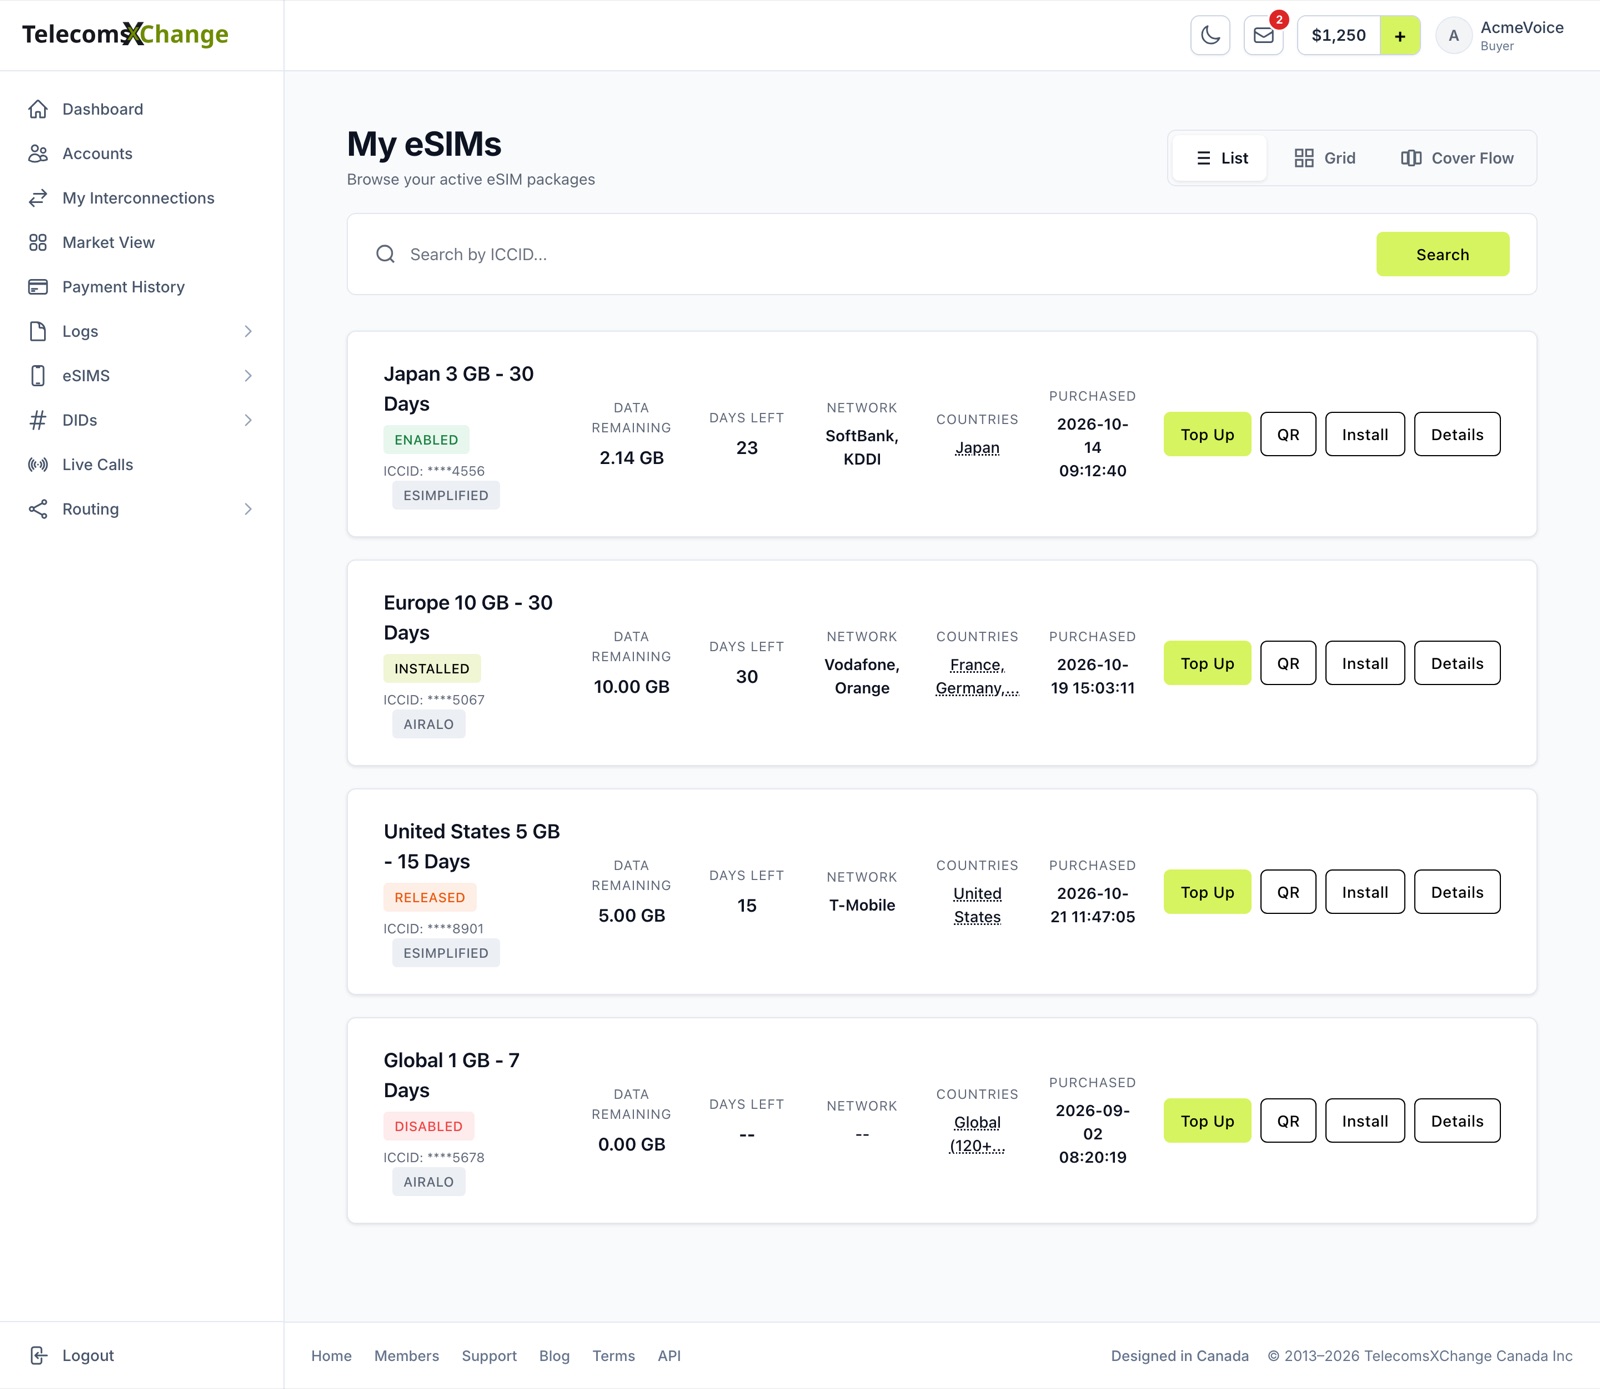The height and width of the screenshot is (1389, 1600).
Task: Top Up the Japan 3 GB eSIM
Action: click(1207, 434)
